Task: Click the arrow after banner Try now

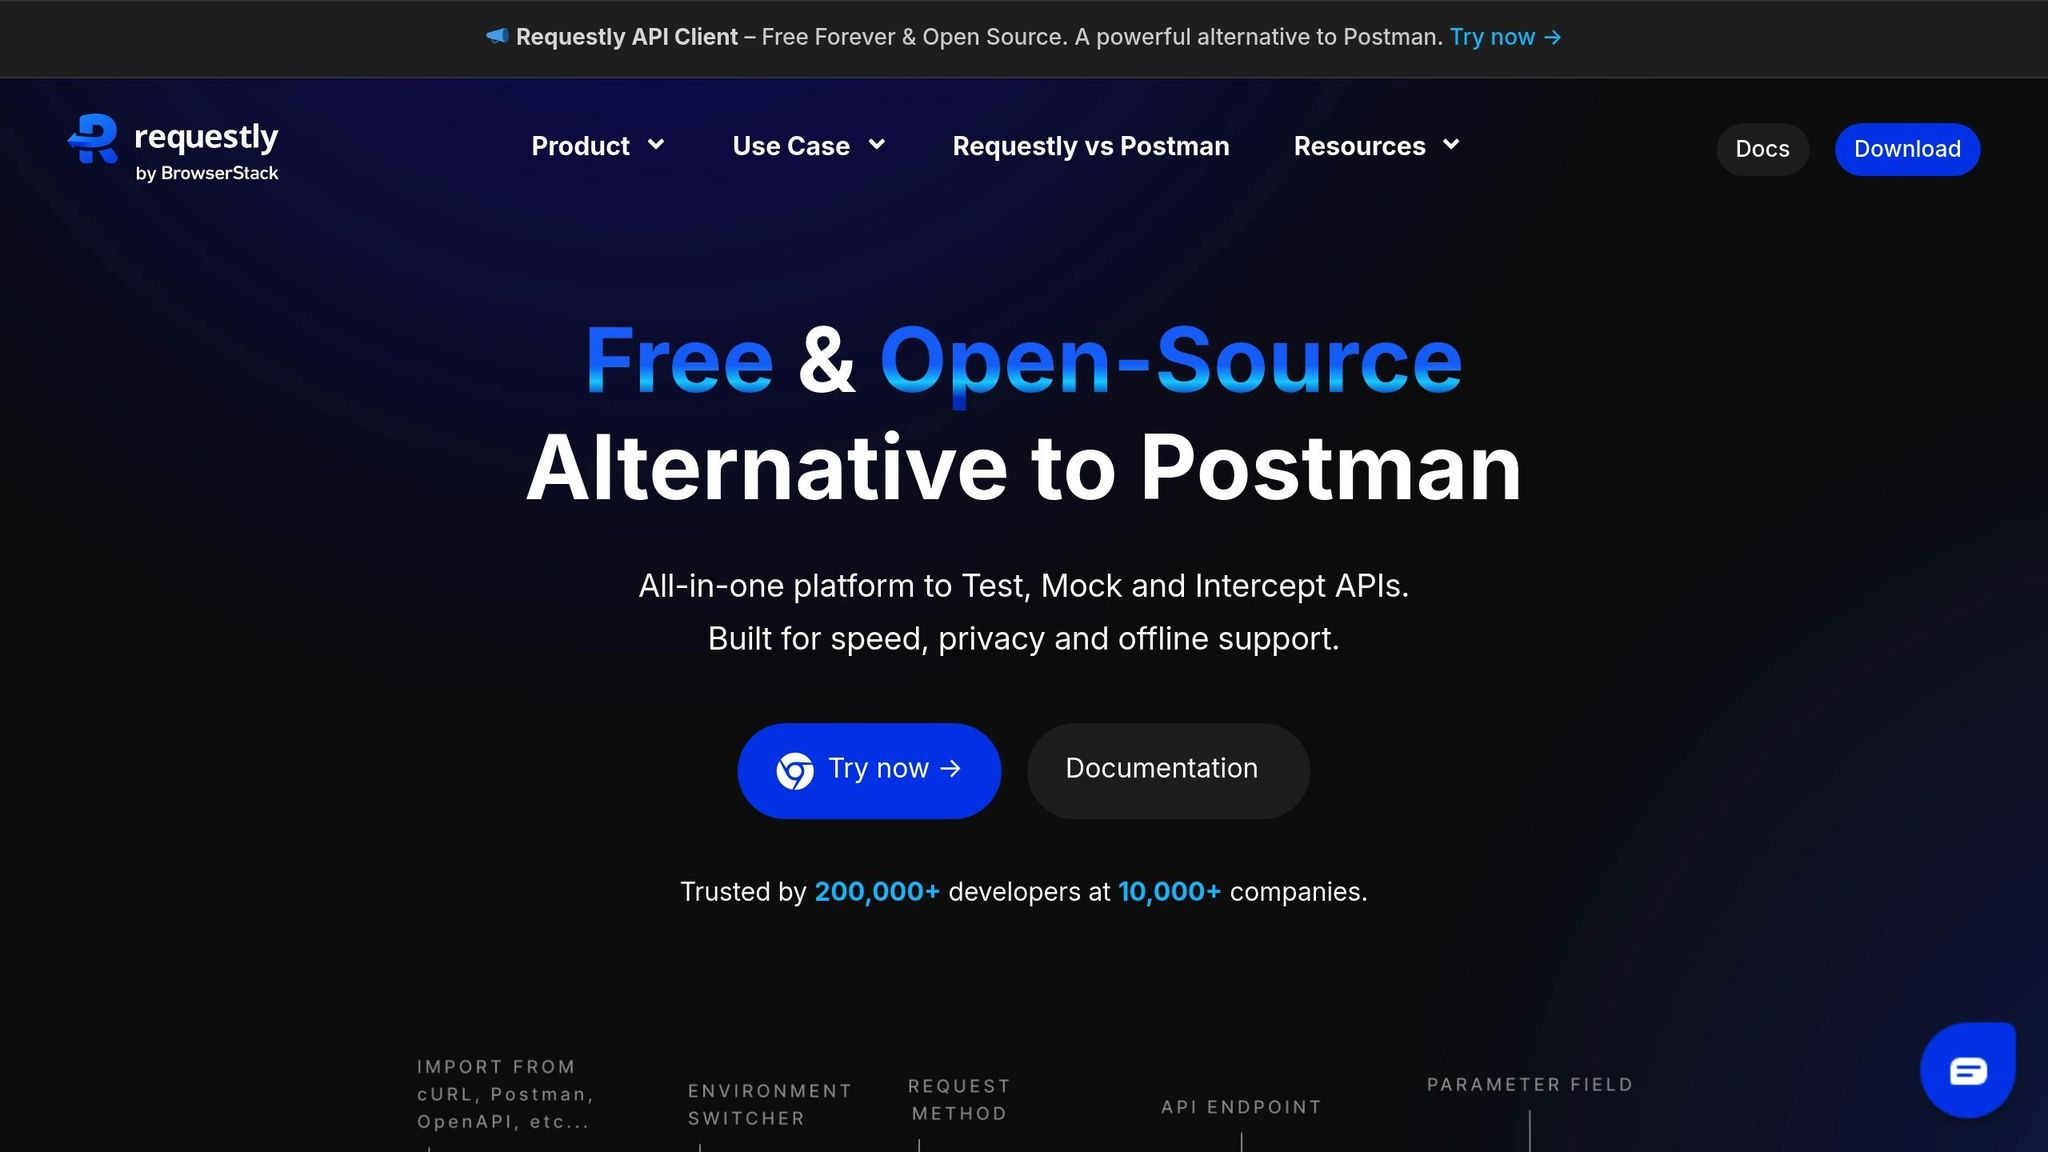Action: point(1553,37)
